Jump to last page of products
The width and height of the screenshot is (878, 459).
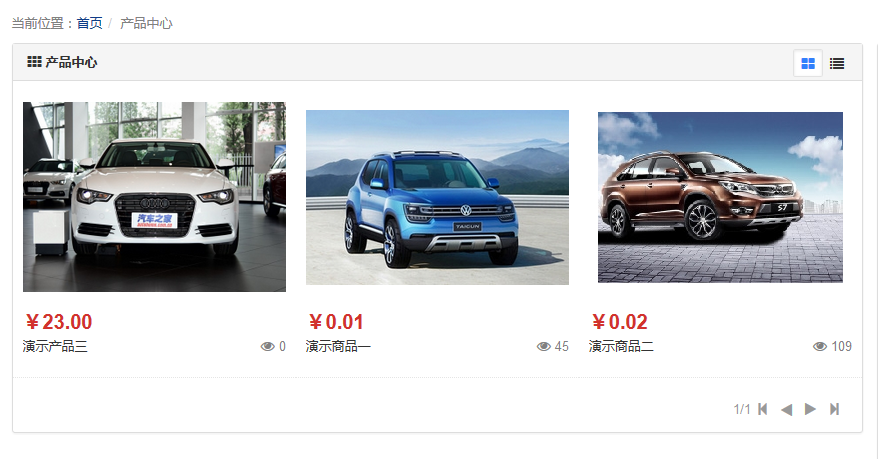(834, 409)
